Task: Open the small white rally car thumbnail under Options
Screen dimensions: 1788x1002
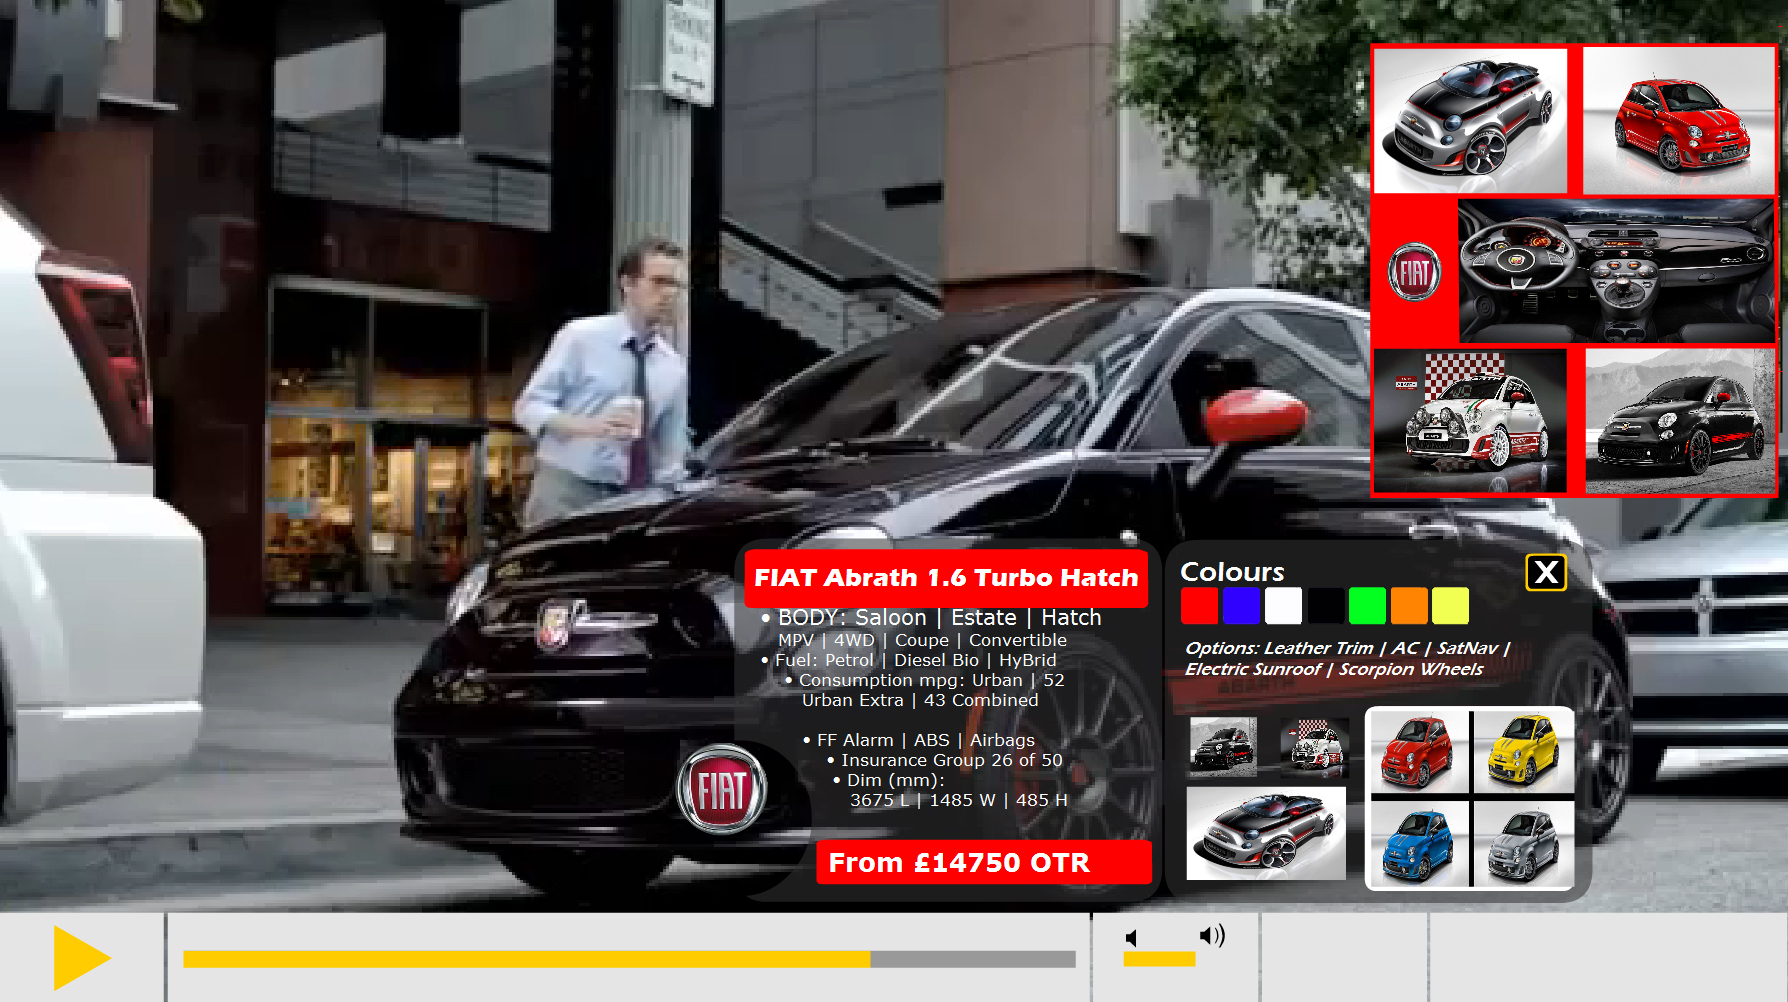Action: [x=1315, y=746]
